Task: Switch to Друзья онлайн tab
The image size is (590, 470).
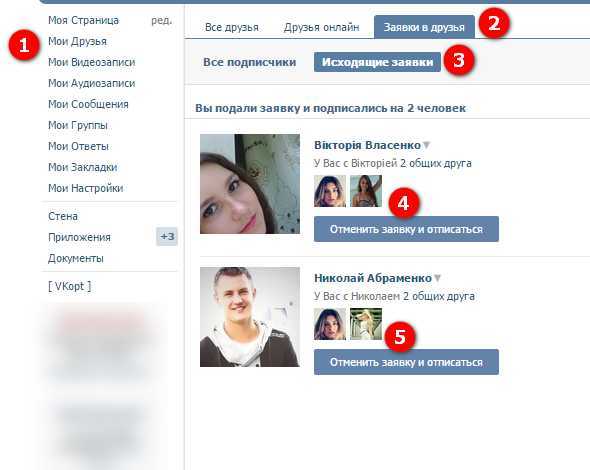Action: (x=321, y=27)
